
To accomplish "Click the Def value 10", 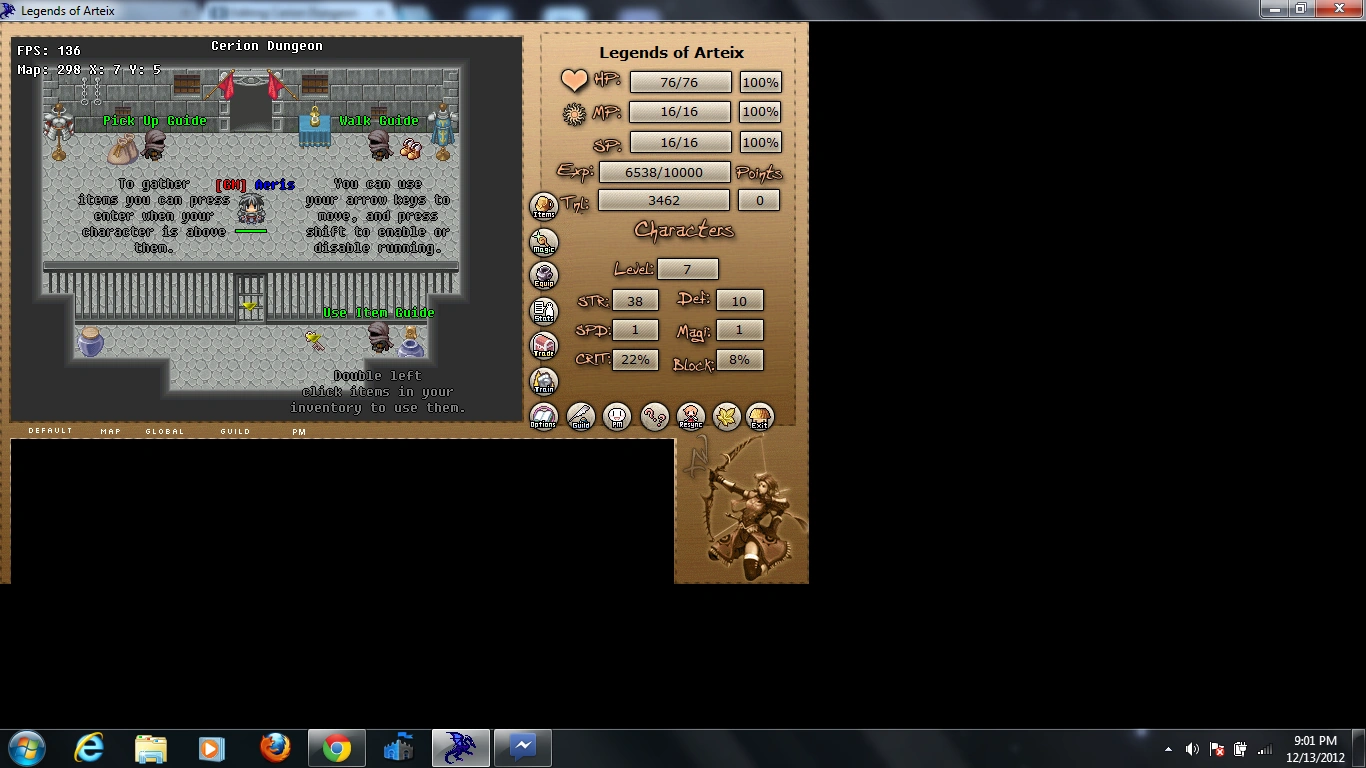I will tap(740, 300).
